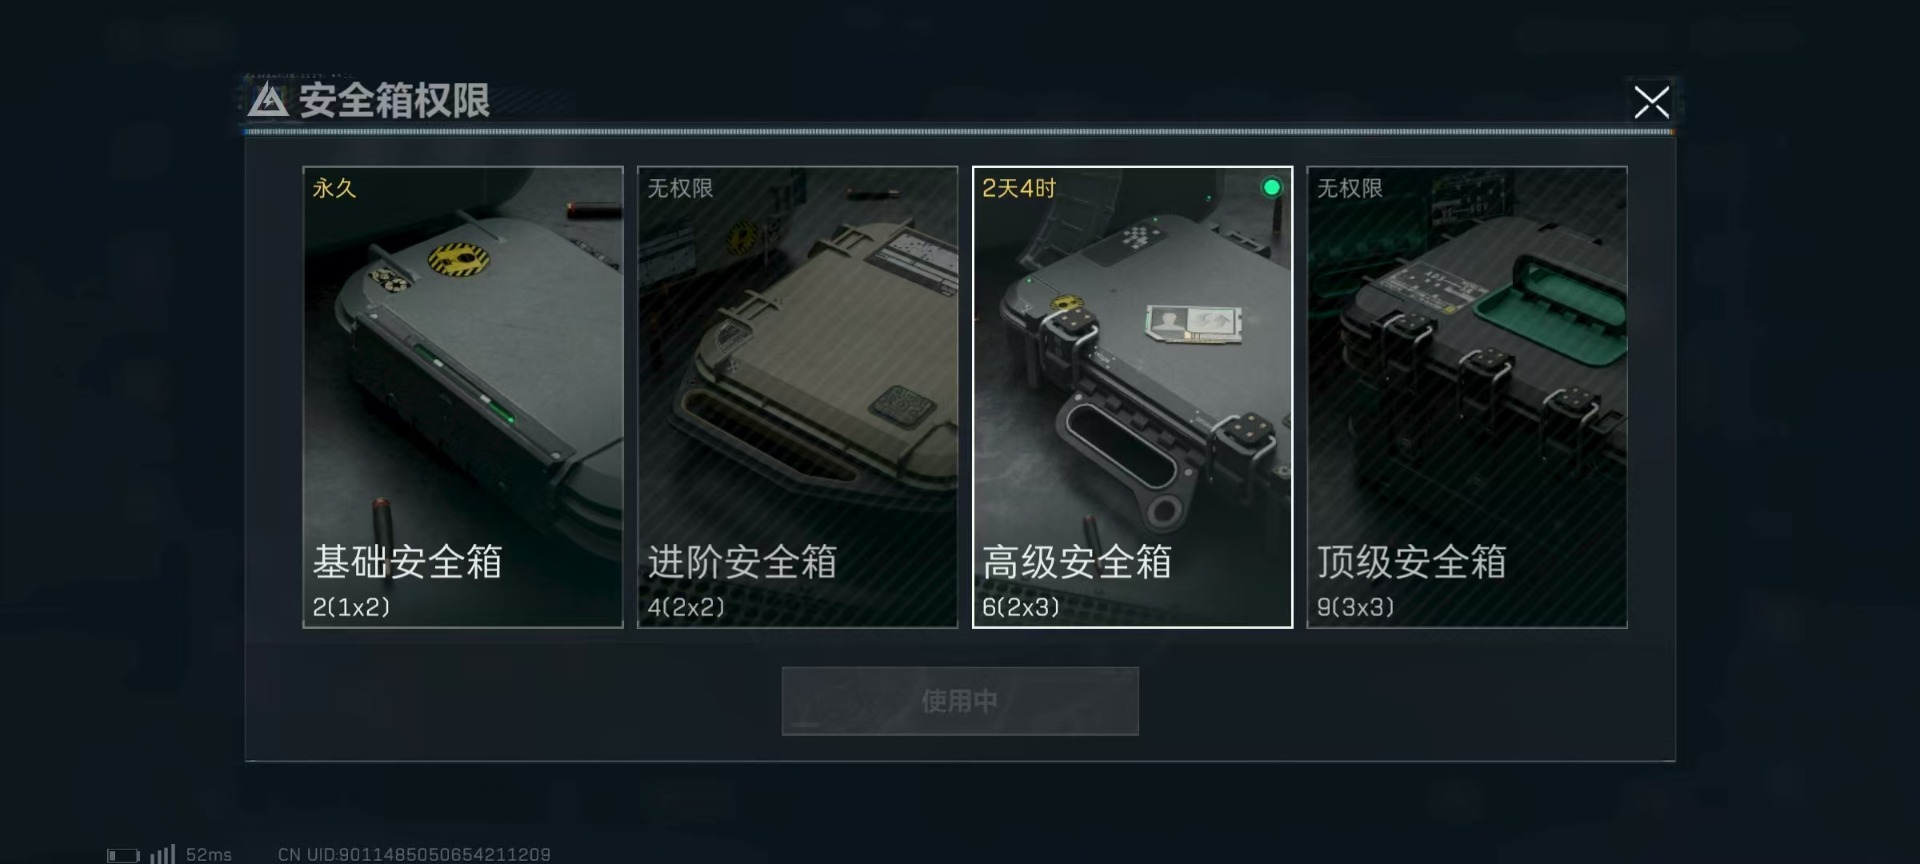Image resolution: width=1920 pixels, height=864 pixels.
Task: Select the 基础安全箱 name label
Action: 407,562
